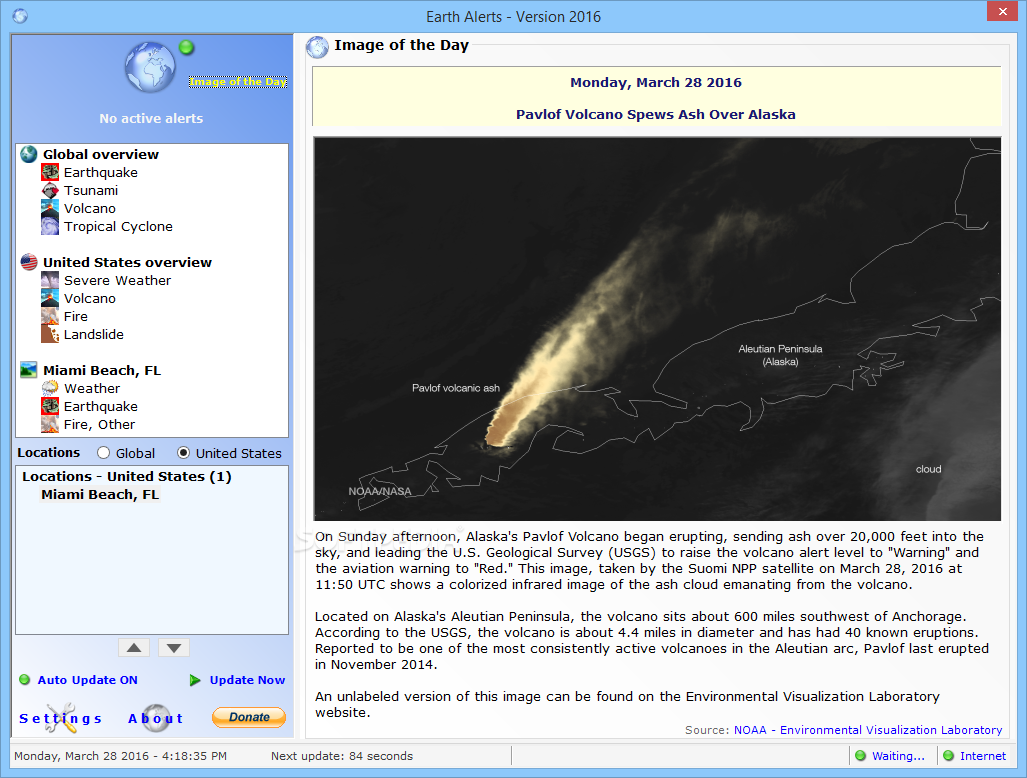Click Locations - United States (1) header
This screenshot has height=778, width=1027.
[127, 476]
